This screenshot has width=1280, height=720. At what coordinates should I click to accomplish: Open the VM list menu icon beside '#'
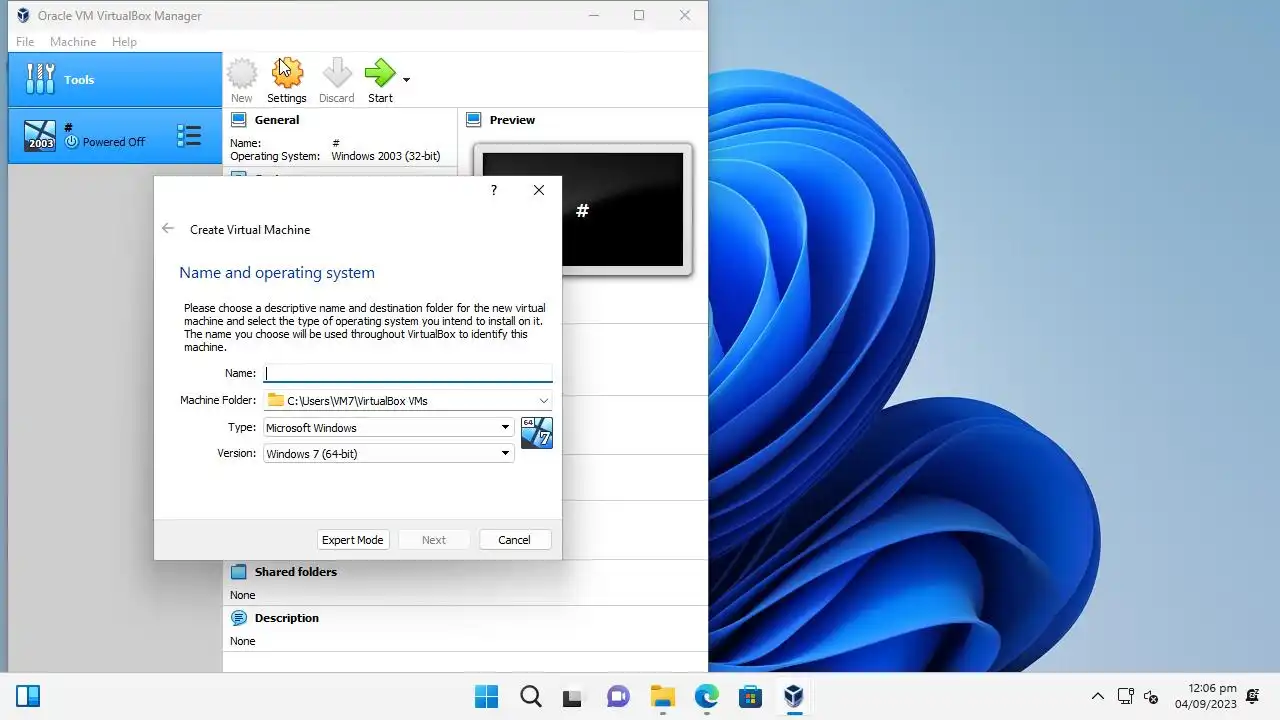pyautogui.click(x=189, y=135)
